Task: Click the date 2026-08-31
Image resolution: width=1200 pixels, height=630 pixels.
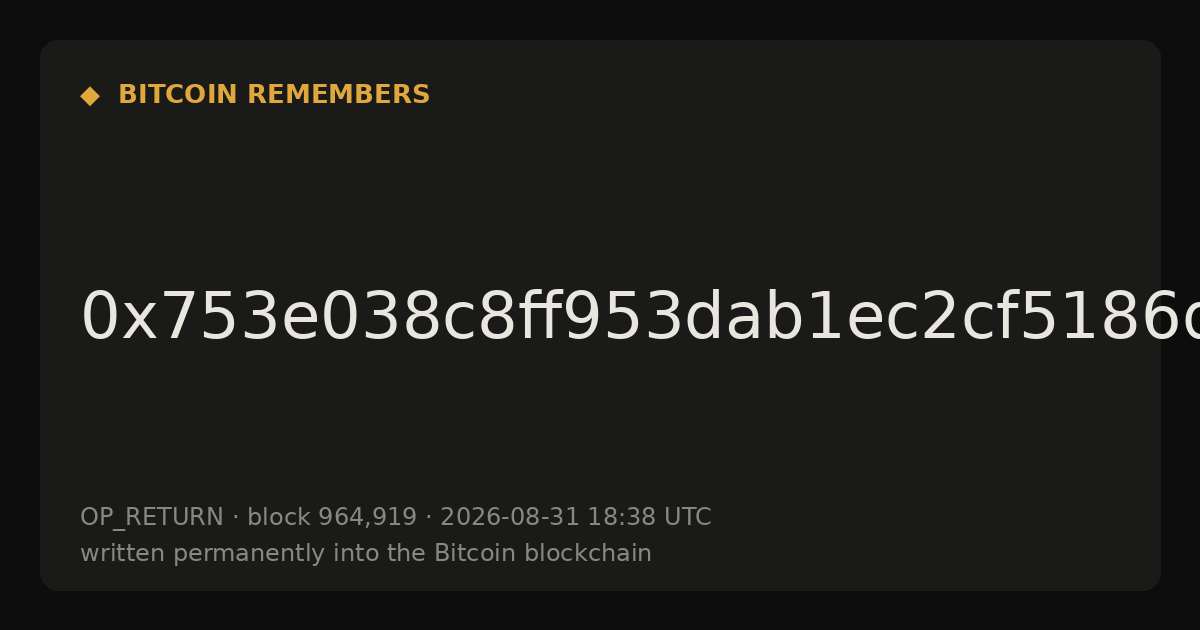Action: coord(509,518)
